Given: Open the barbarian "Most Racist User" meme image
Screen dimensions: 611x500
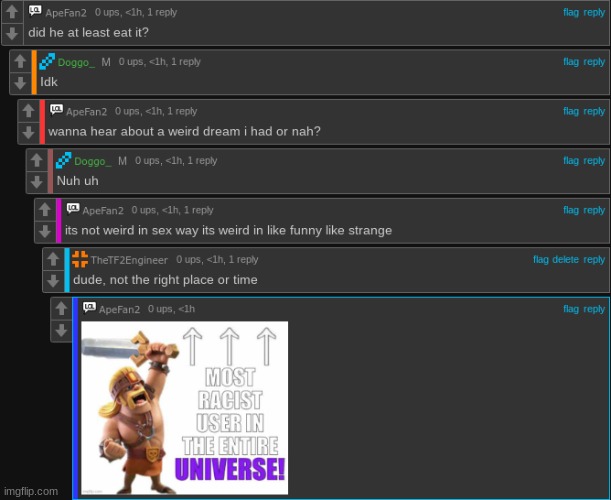Looking at the screenshot, I should (184, 408).
